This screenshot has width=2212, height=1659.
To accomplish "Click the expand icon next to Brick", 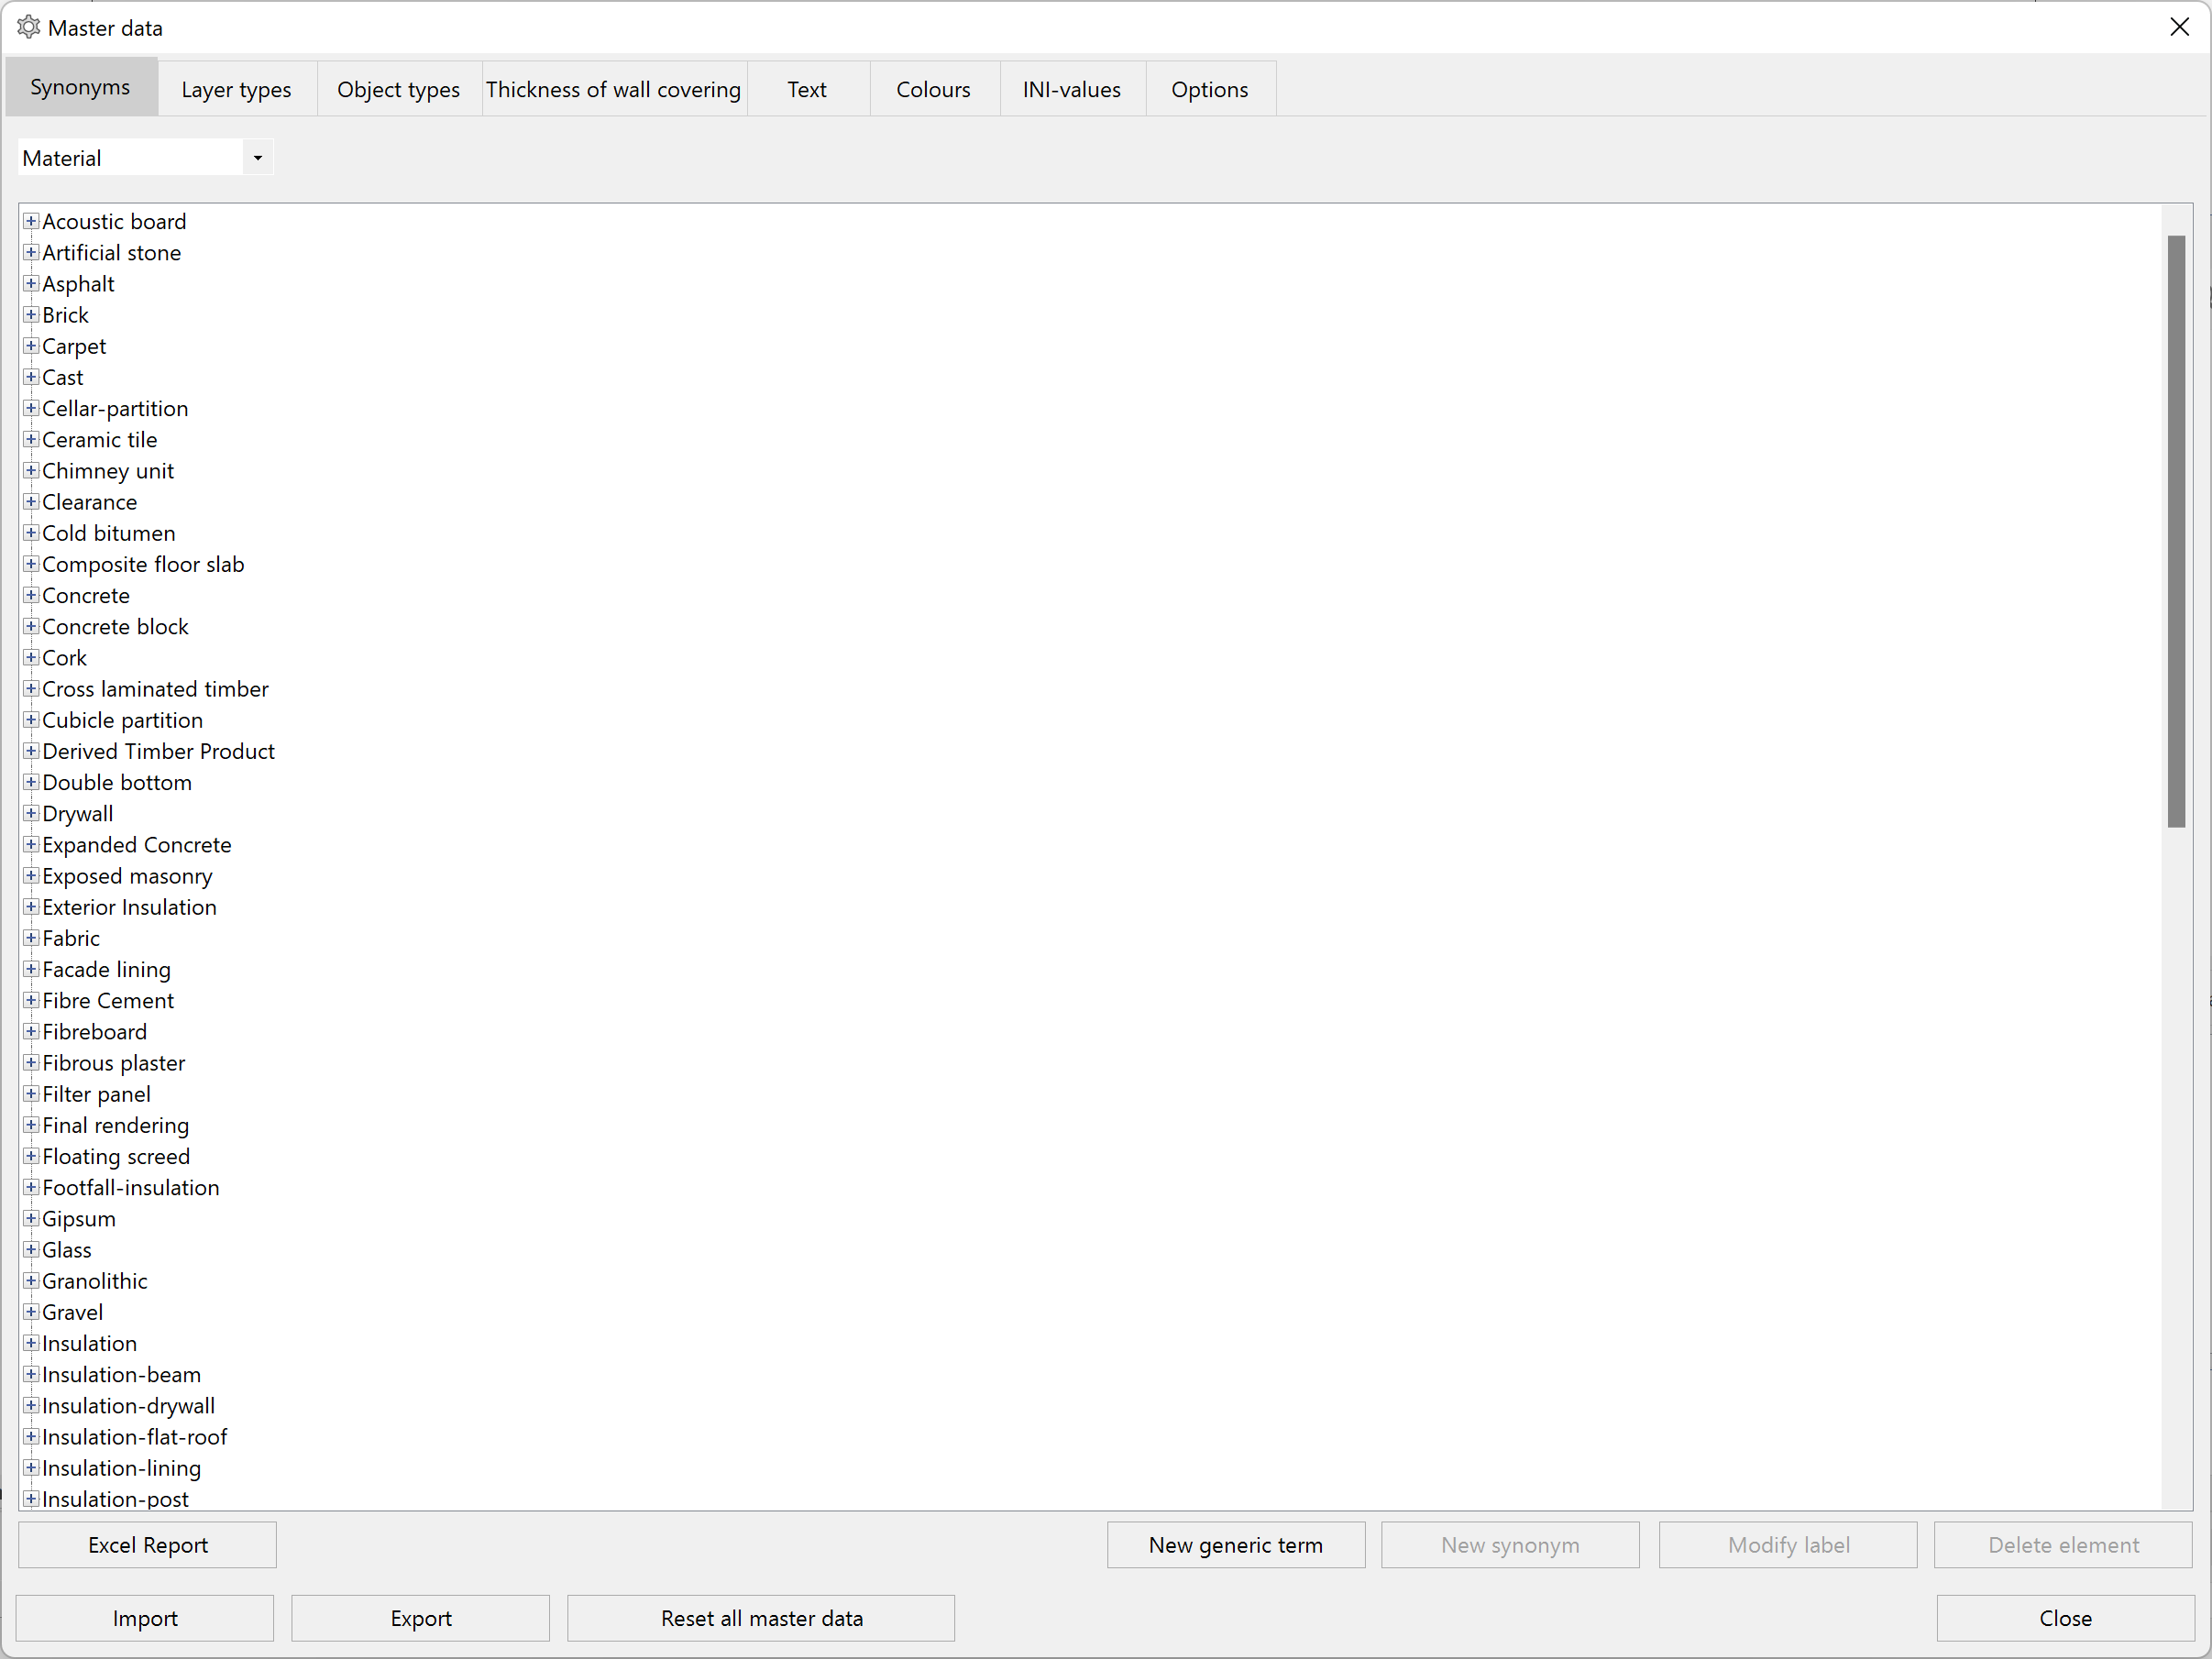I will coord(29,313).
